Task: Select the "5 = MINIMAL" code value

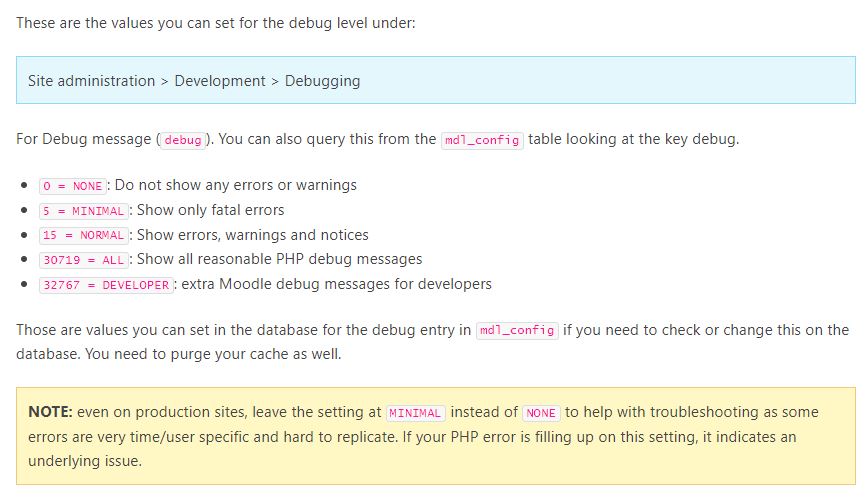Action: 83,211
